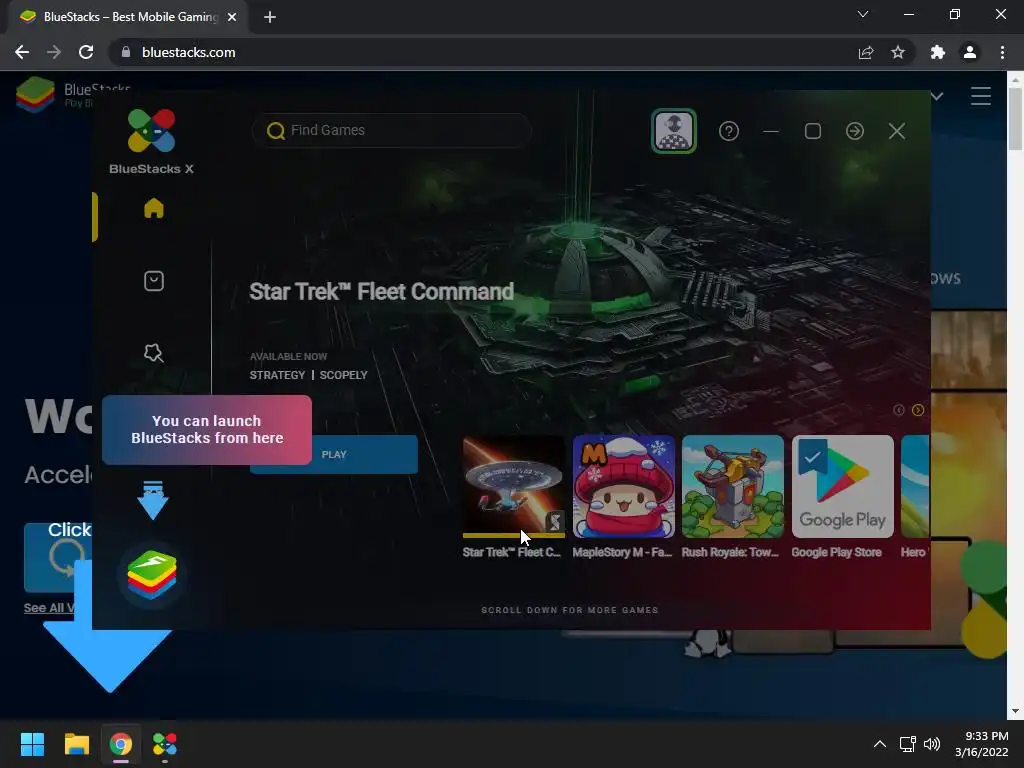This screenshot has width=1024, height=768.
Task: Click the Star Trek Fleet Command title
Action: coord(381,292)
